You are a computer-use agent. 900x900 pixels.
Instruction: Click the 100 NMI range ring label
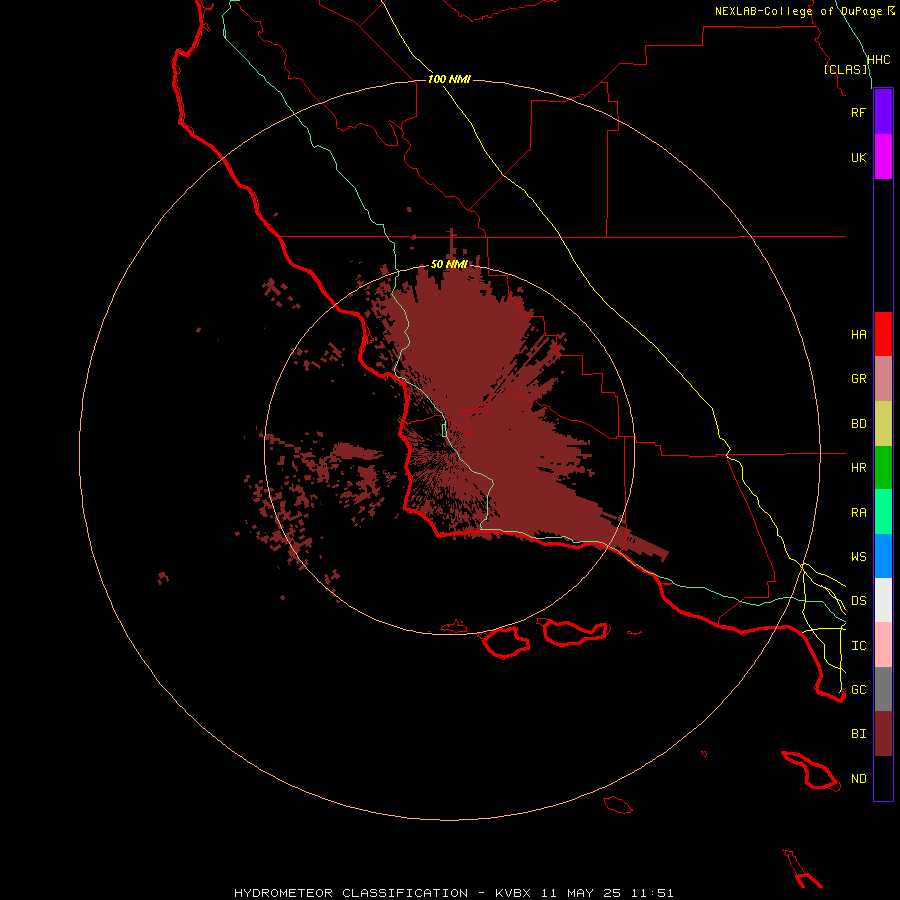[x=449, y=79]
